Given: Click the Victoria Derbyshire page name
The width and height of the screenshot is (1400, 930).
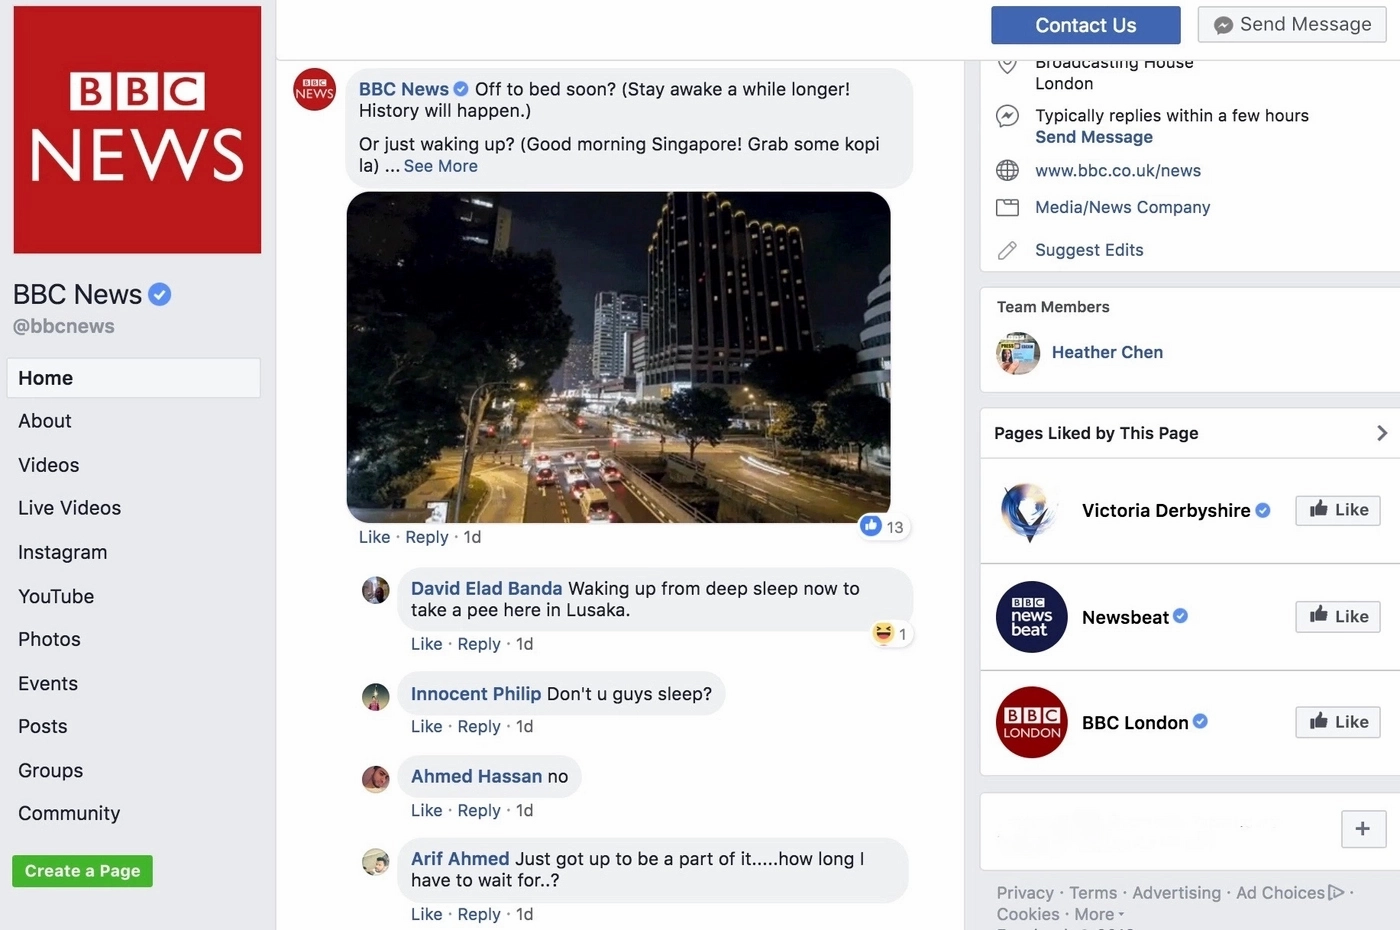Looking at the screenshot, I should [1166, 510].
